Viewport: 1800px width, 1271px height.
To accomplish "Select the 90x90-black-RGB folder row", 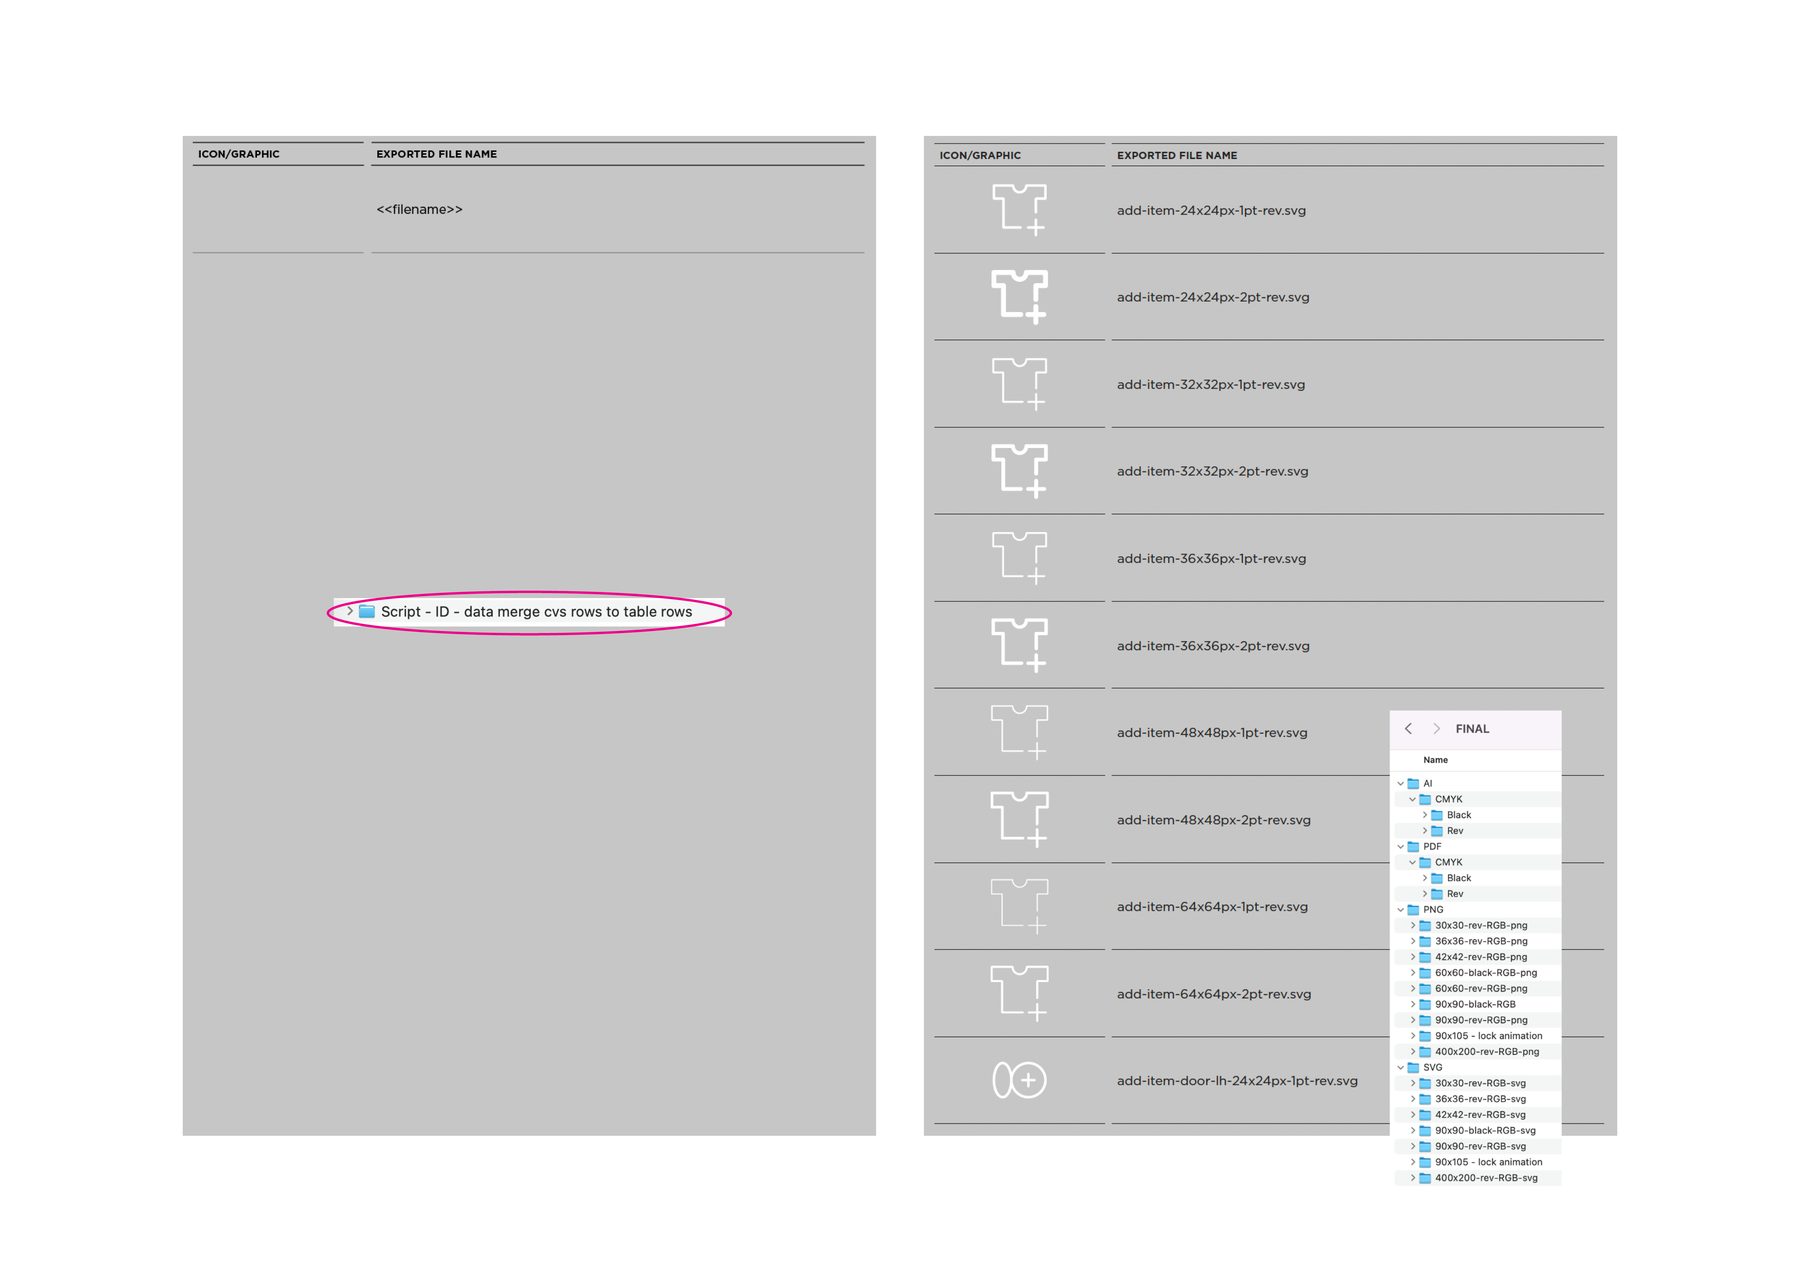I will click(1476, 1005).
